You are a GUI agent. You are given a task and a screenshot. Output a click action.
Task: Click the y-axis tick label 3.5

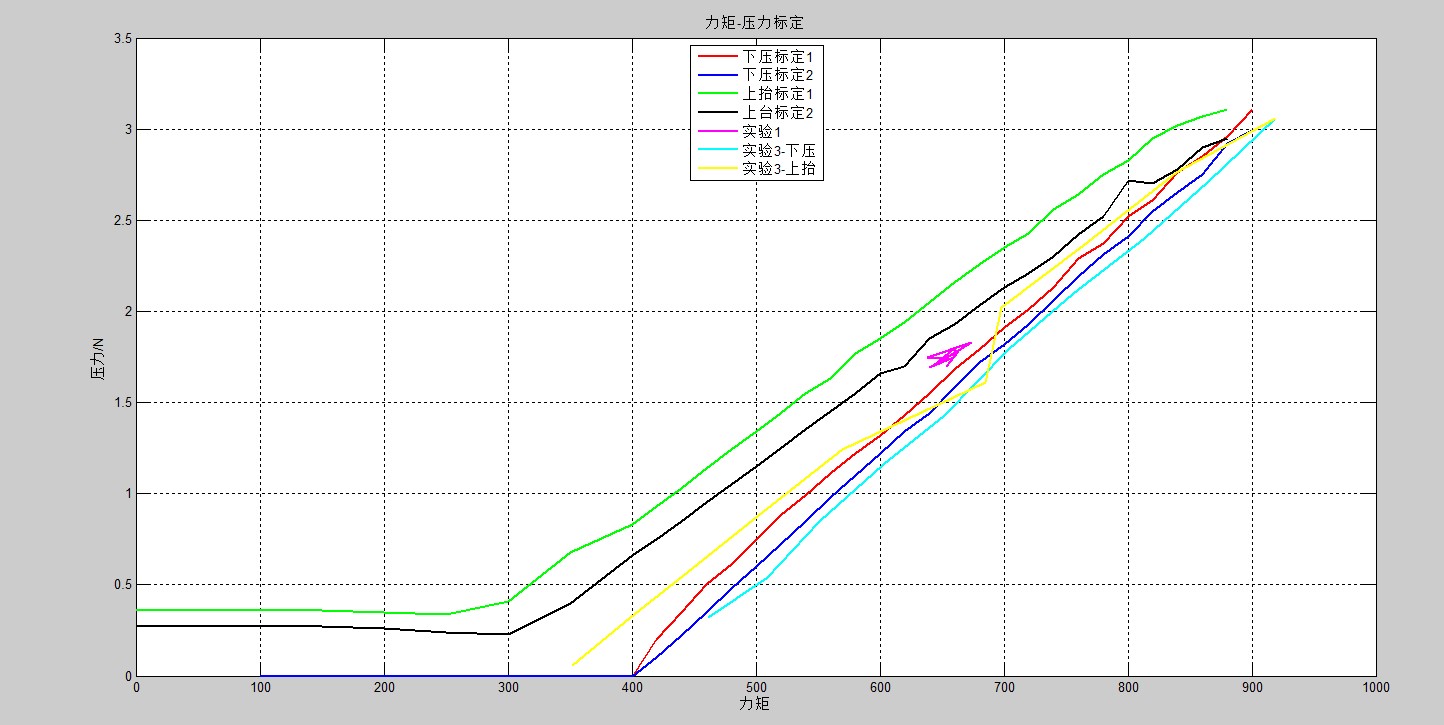click(121, 39)
